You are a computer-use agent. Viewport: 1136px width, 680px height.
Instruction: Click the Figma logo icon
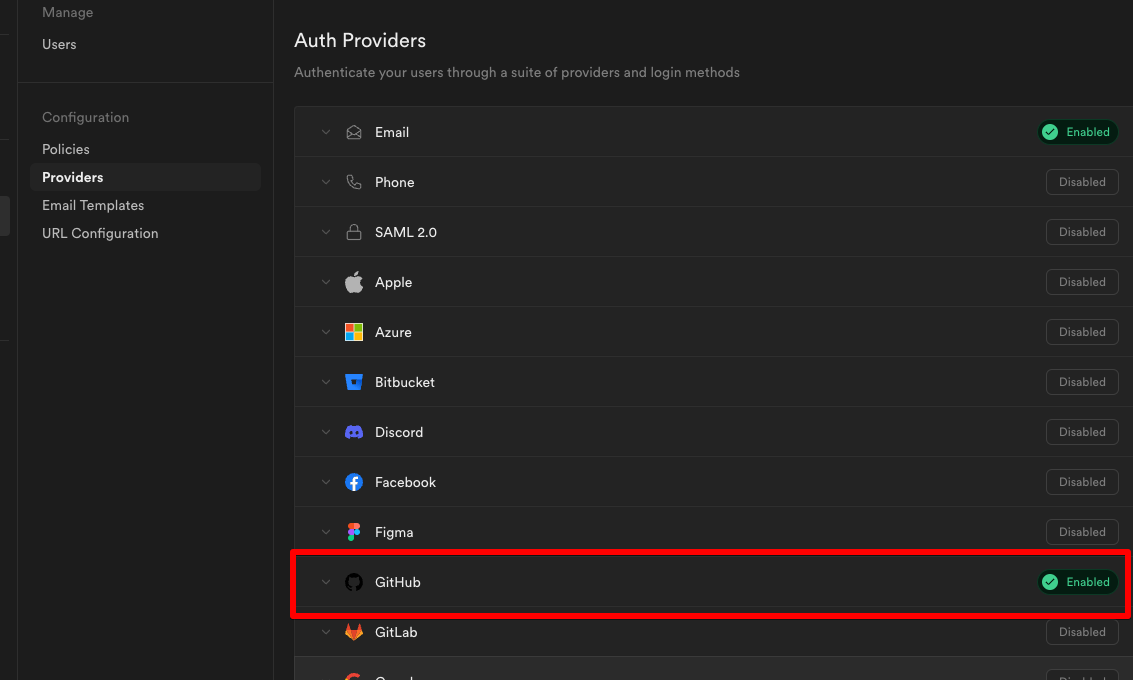pyautogui.click(x=354, y=532)
